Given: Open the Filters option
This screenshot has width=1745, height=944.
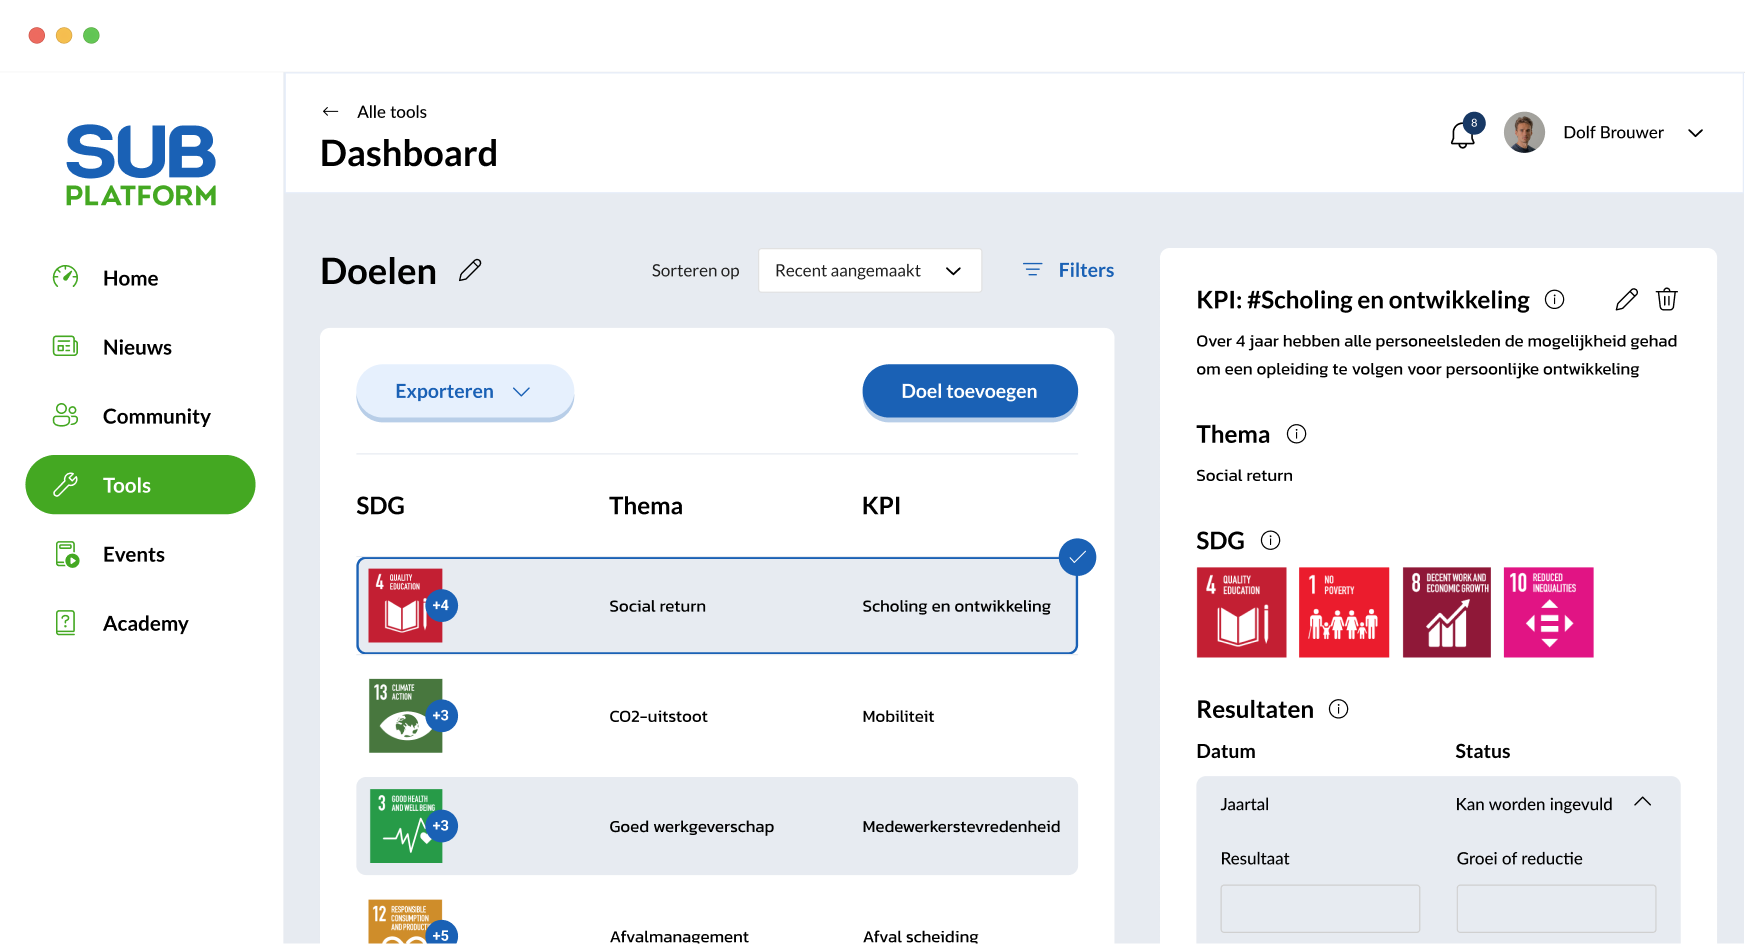Looking at the screenshot, I should tap(1068, 271).
